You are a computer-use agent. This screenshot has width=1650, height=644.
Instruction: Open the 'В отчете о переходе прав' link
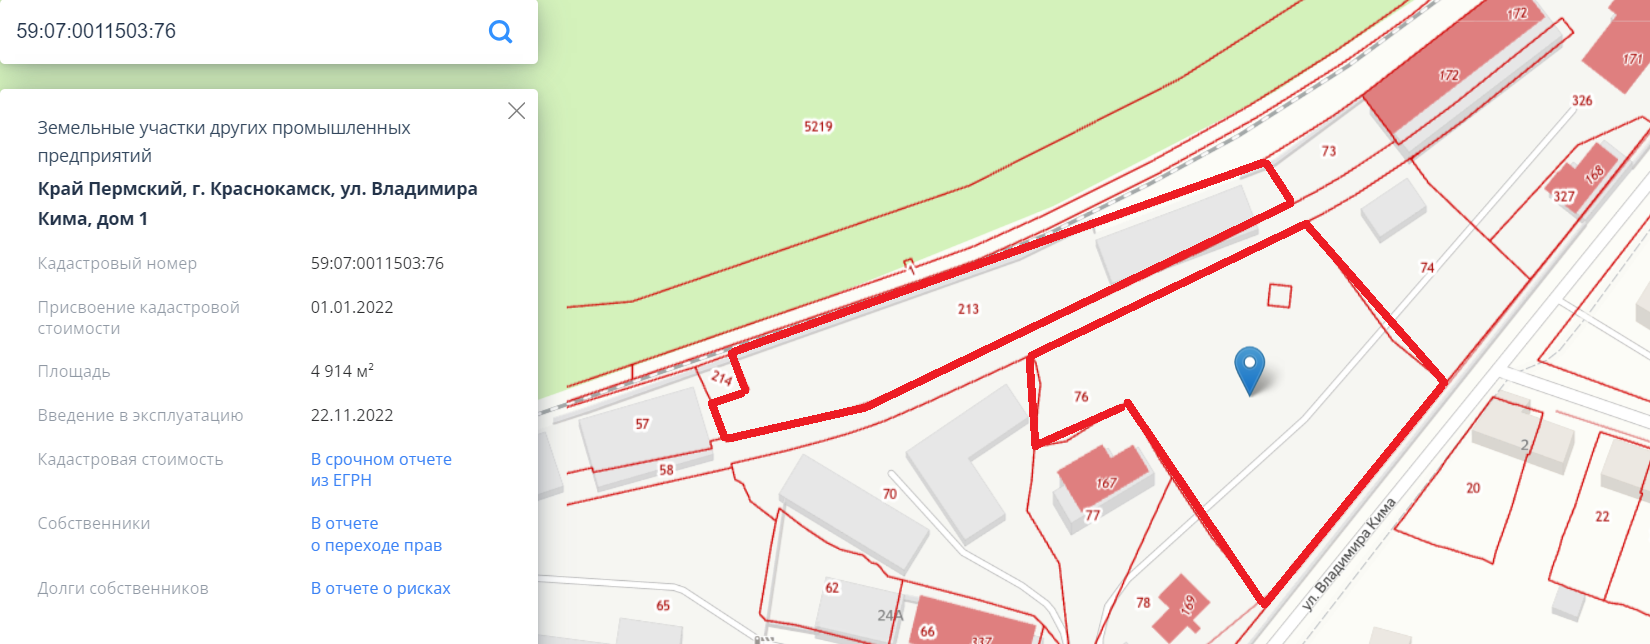pyautogui.click(x=376, y=534)
